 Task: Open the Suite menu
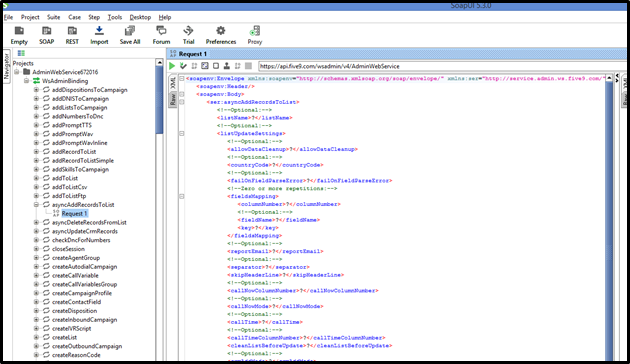point(53,17)
